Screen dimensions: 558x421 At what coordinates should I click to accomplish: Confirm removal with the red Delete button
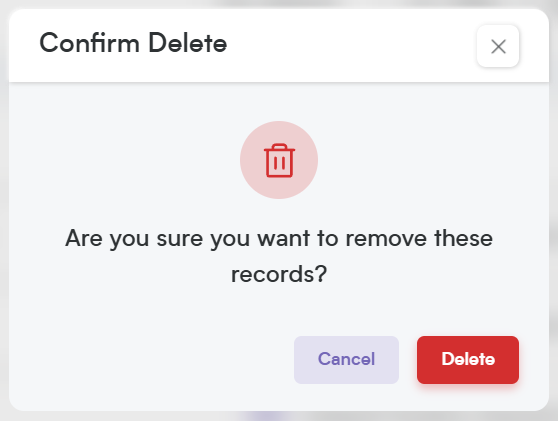tap(468, 360)
